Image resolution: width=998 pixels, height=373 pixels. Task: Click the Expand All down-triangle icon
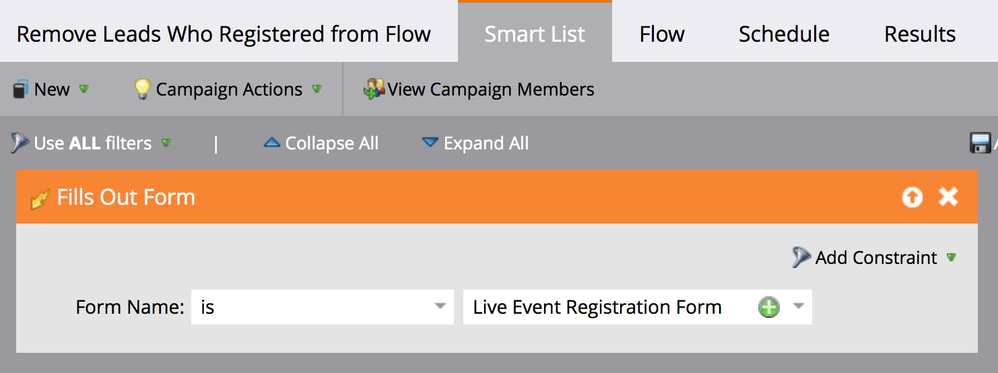coord(430,143)
